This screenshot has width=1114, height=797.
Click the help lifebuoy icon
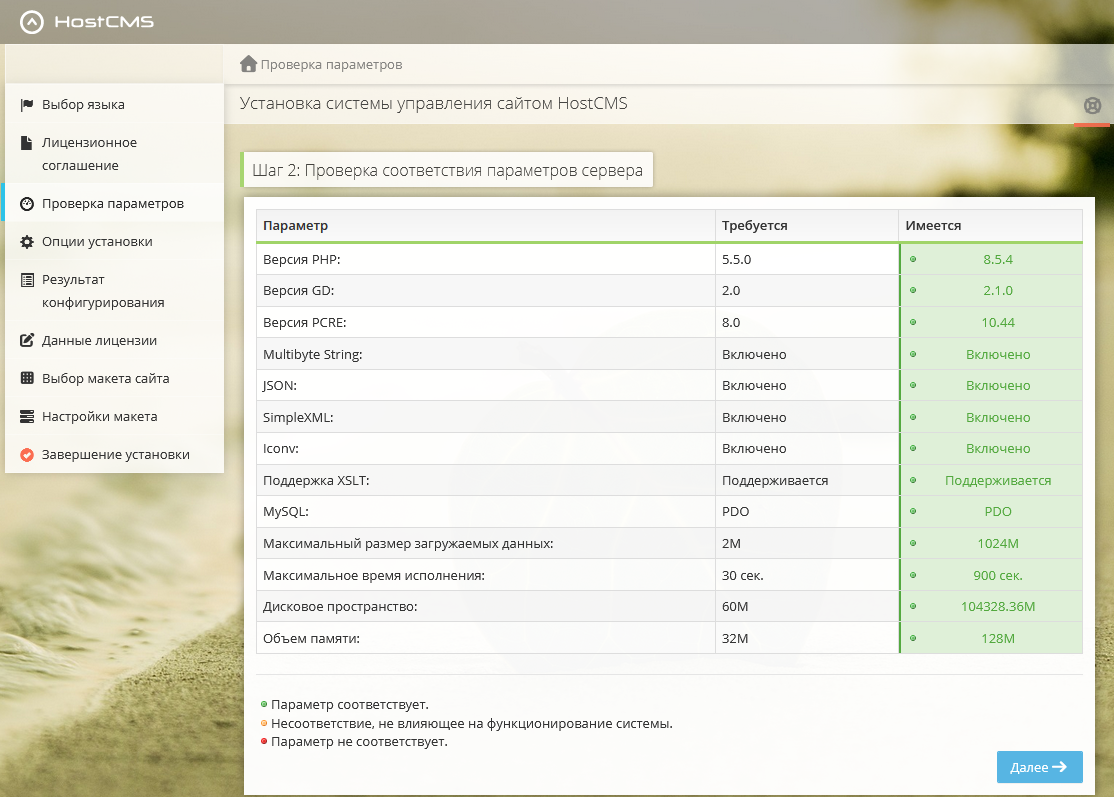(x=1092, y=106)
